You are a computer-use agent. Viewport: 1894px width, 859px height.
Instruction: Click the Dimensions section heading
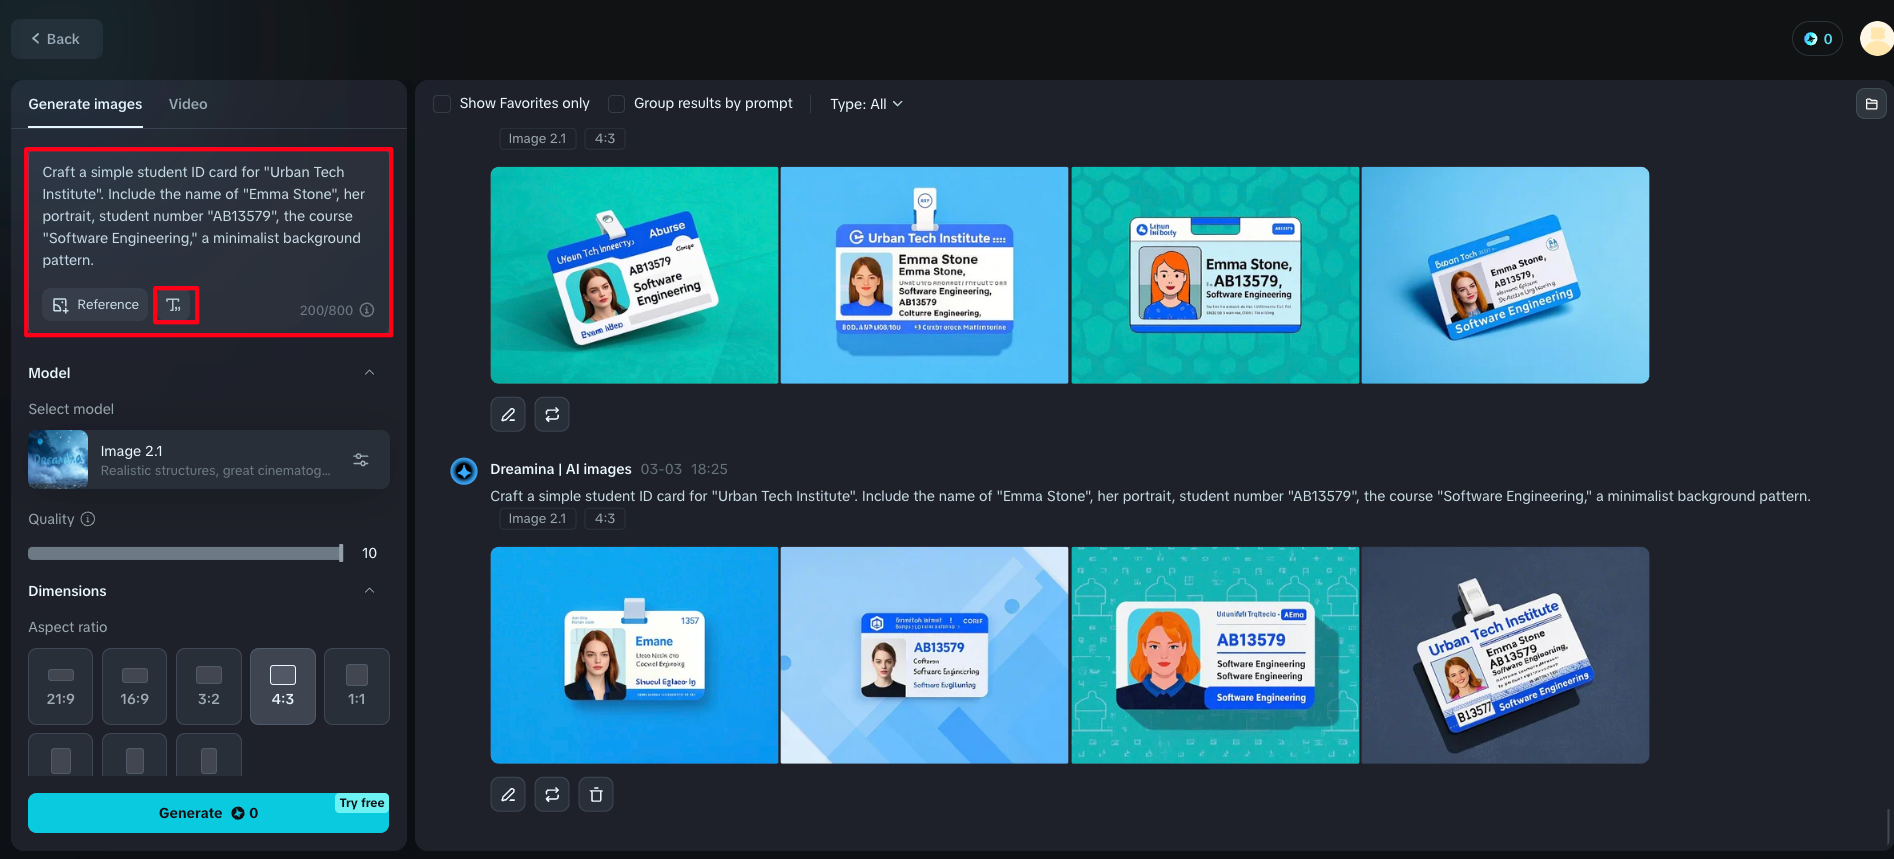[67, 591]
